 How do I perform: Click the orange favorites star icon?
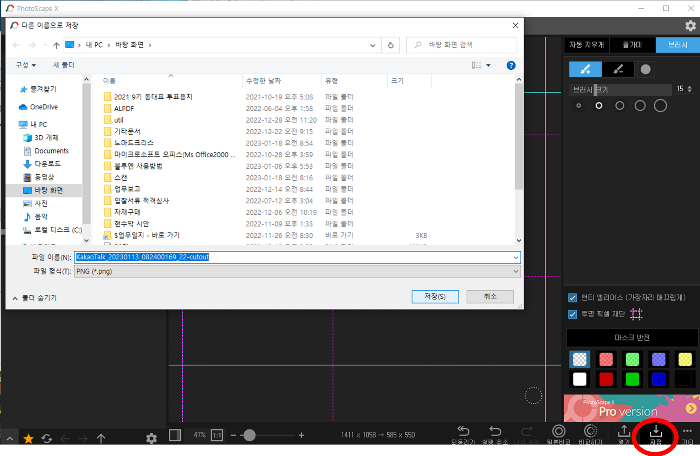pyautogui.click(x=29, y=439)
